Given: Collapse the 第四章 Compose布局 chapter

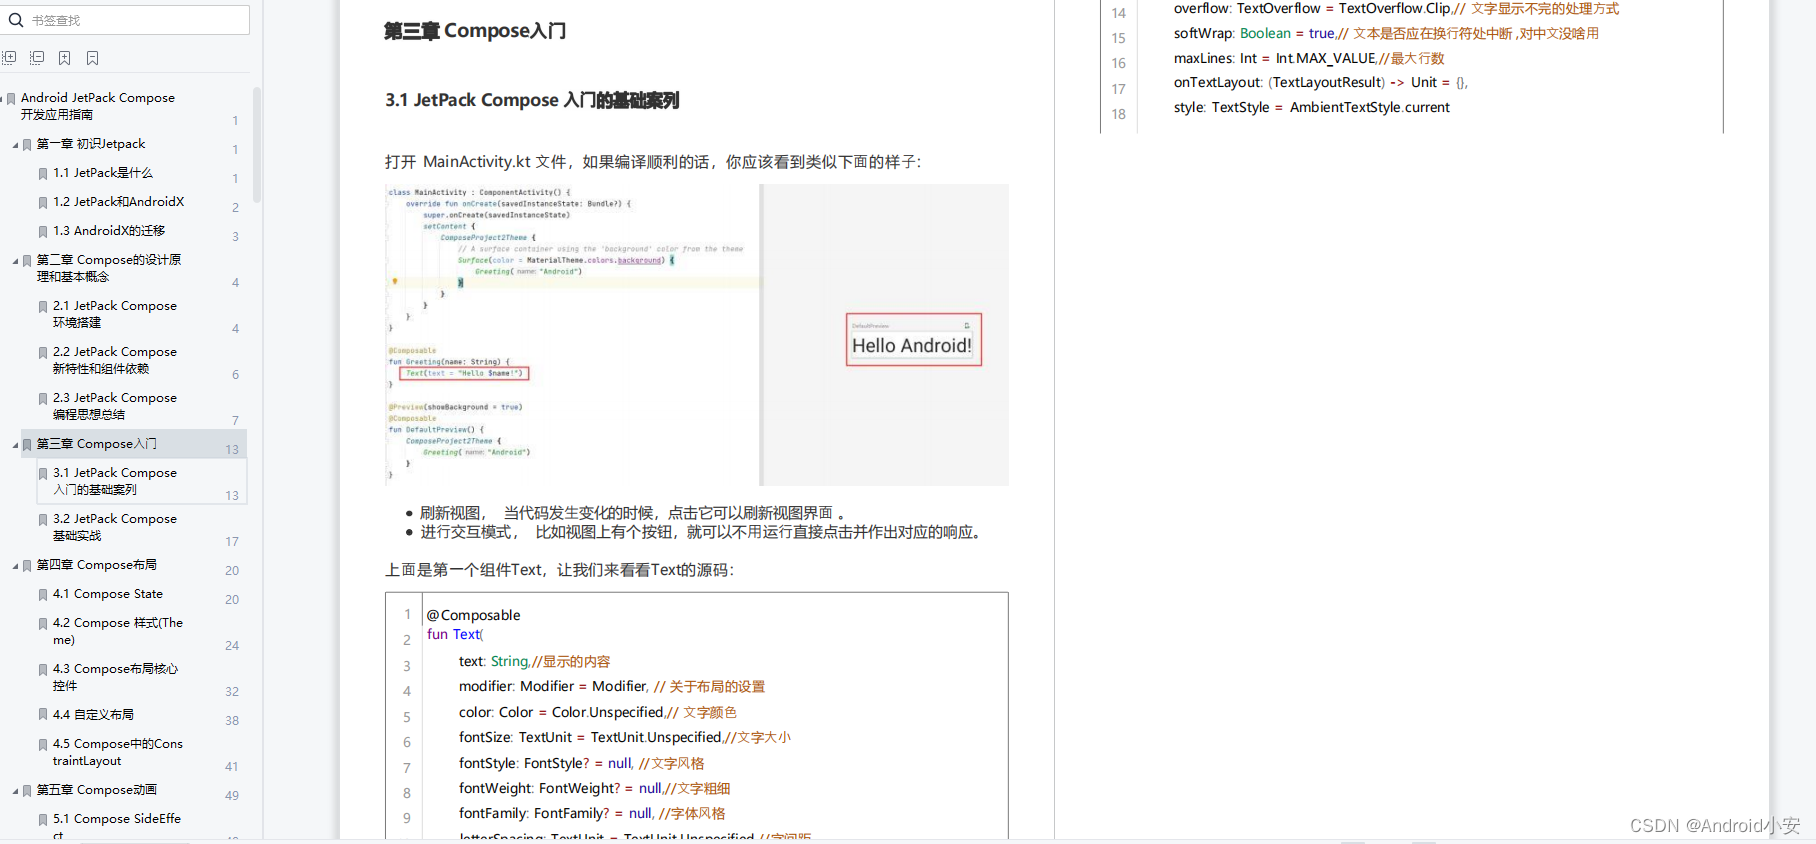Looking at the screenshot, I should pyautogui.click(x=15, y=566).
